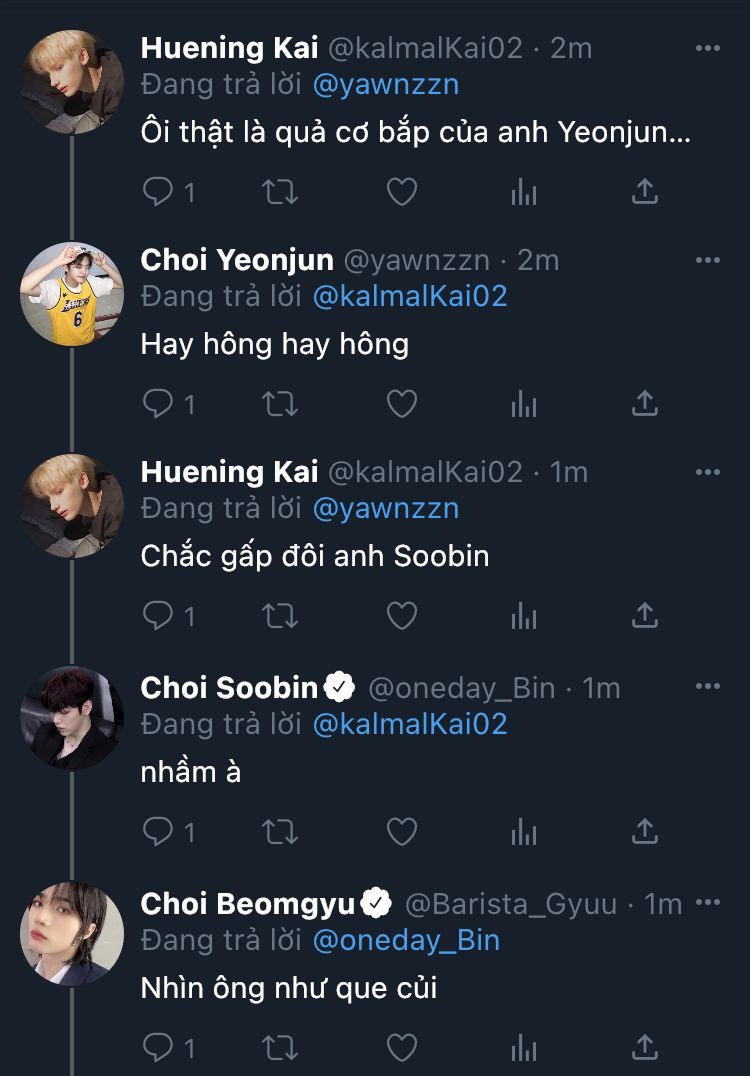Like Choi Soobin's "nhầm à" reply
750x1076 pixels.
401,831
